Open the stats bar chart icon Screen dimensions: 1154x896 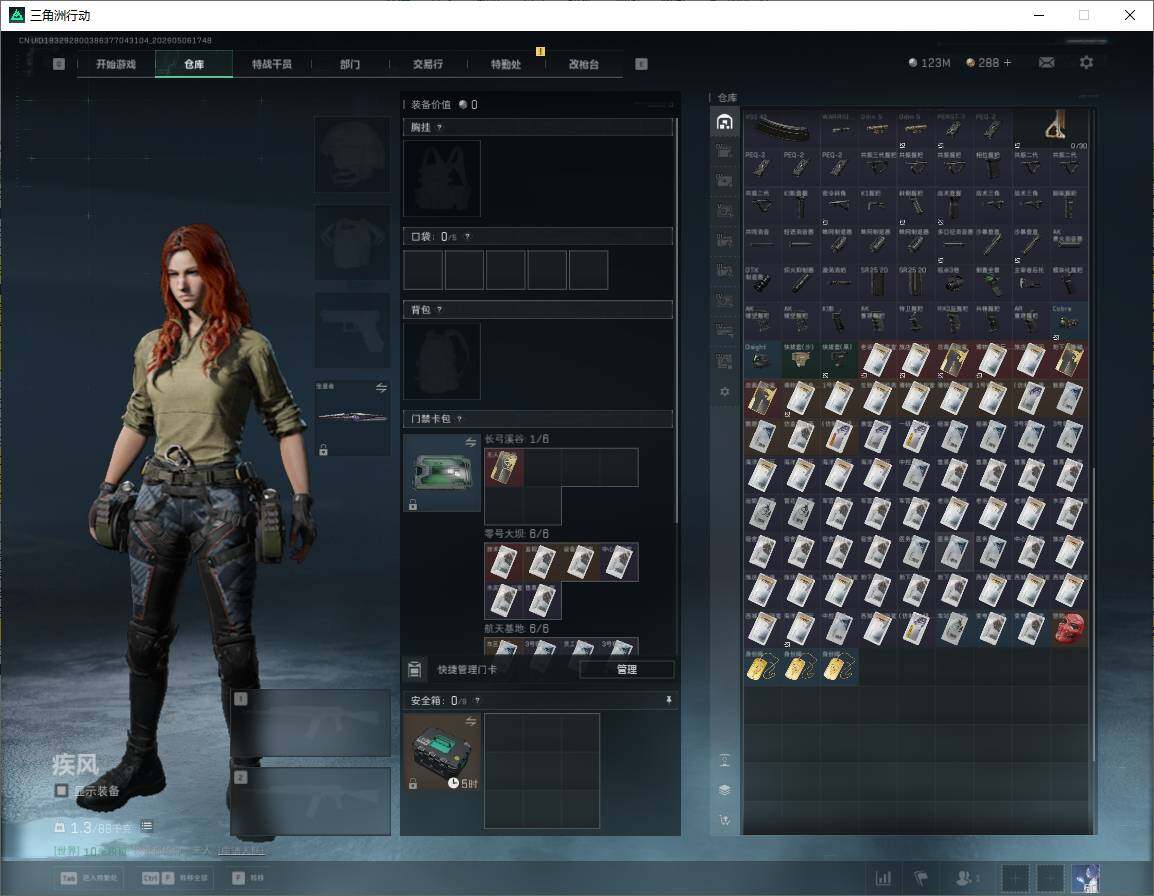882,878
